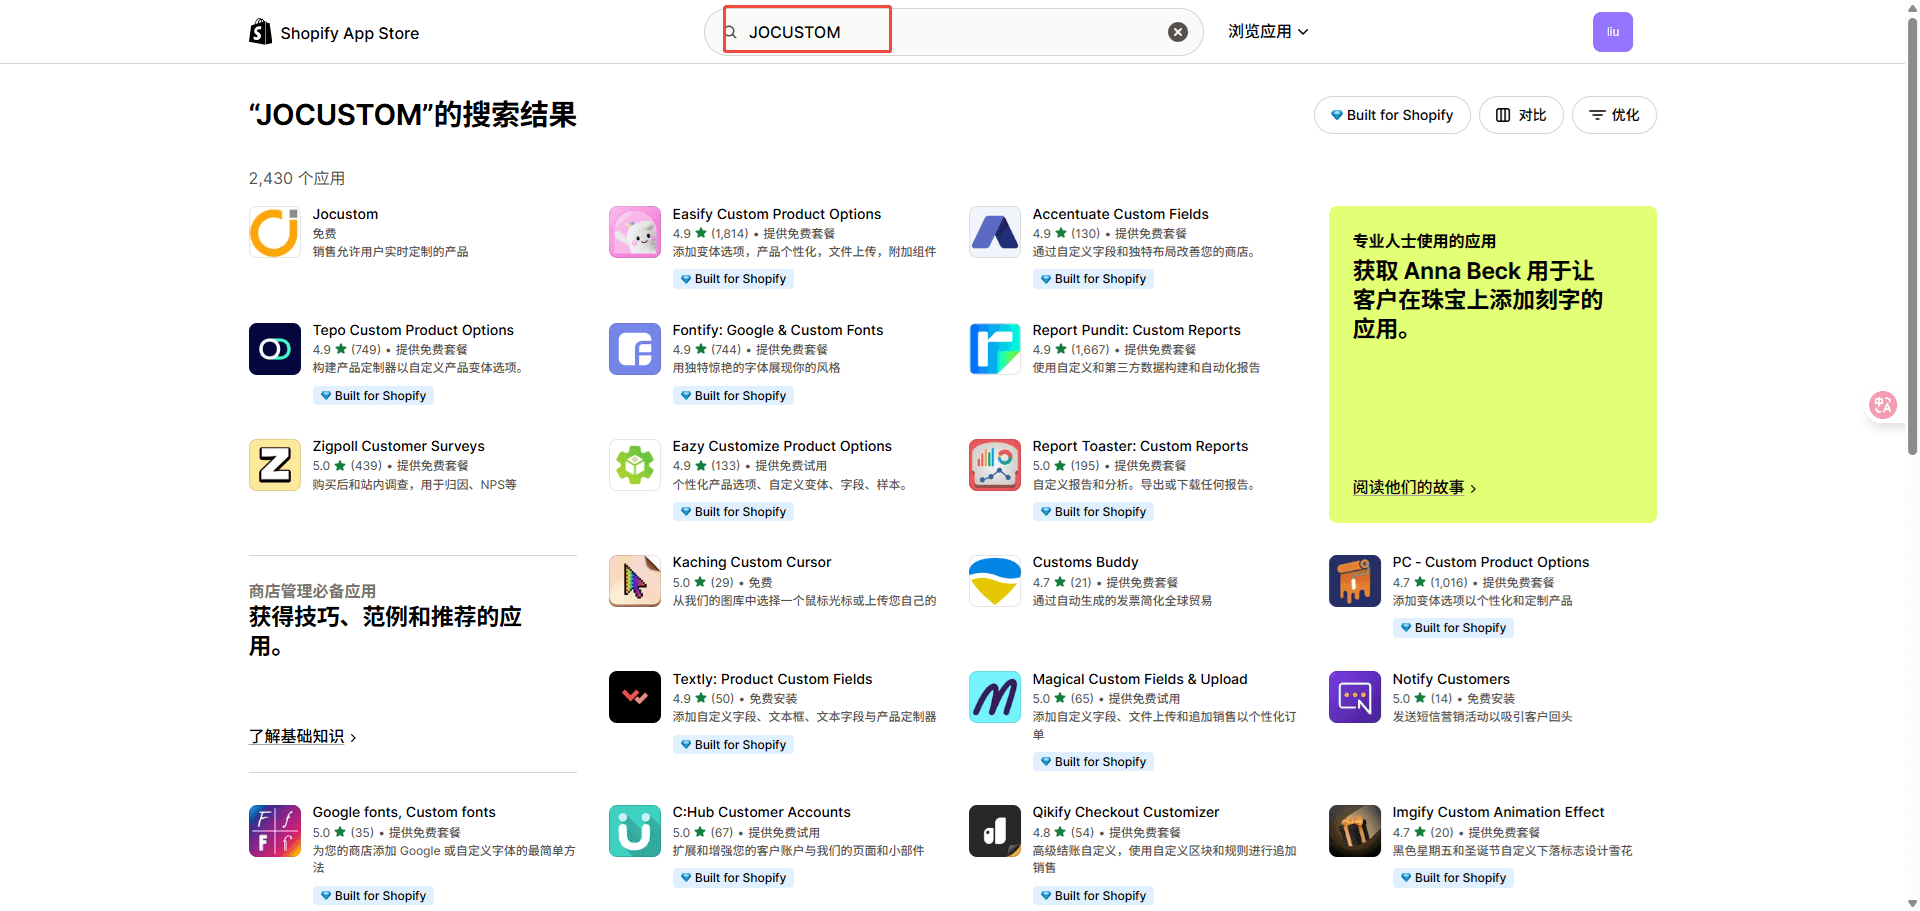The width and height of the screenshot is (1920, 911).
Task: Clear the search field with X button
Action: 1178,32
